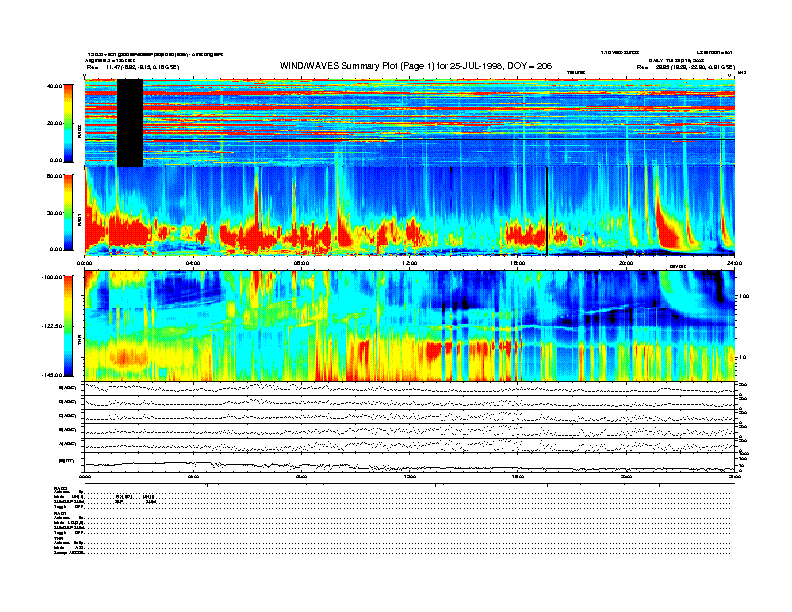This screenshot has height=612, width=792.
Task: Click the 20:00 tick label under middle spectrogram
Action: click(626, 263)
